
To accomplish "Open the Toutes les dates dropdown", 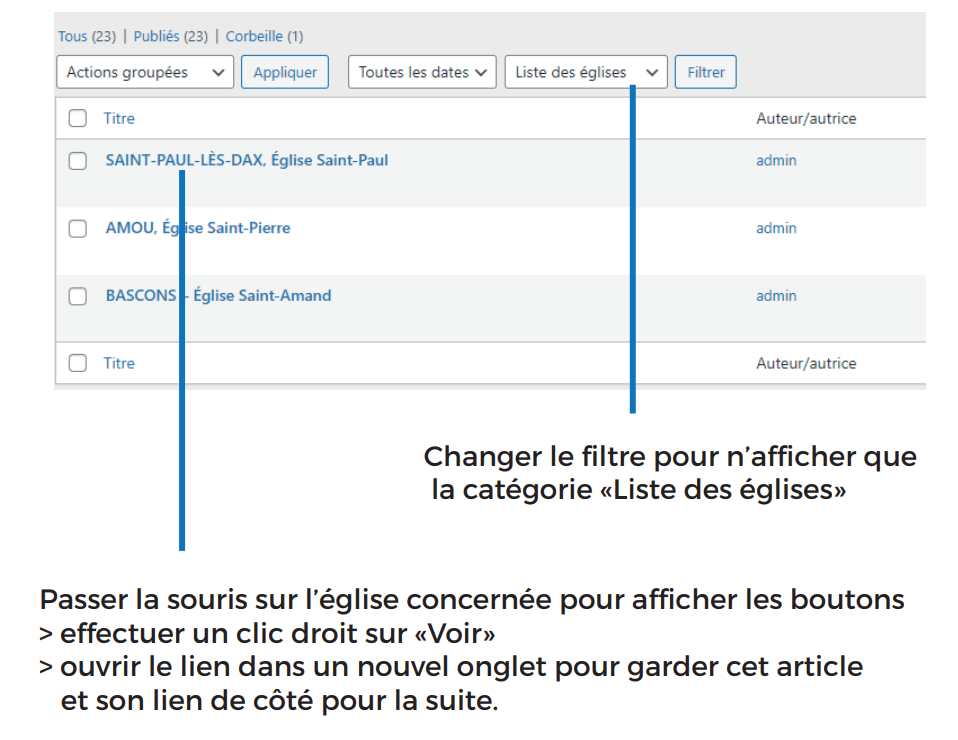I will click(x=422, y=72).
